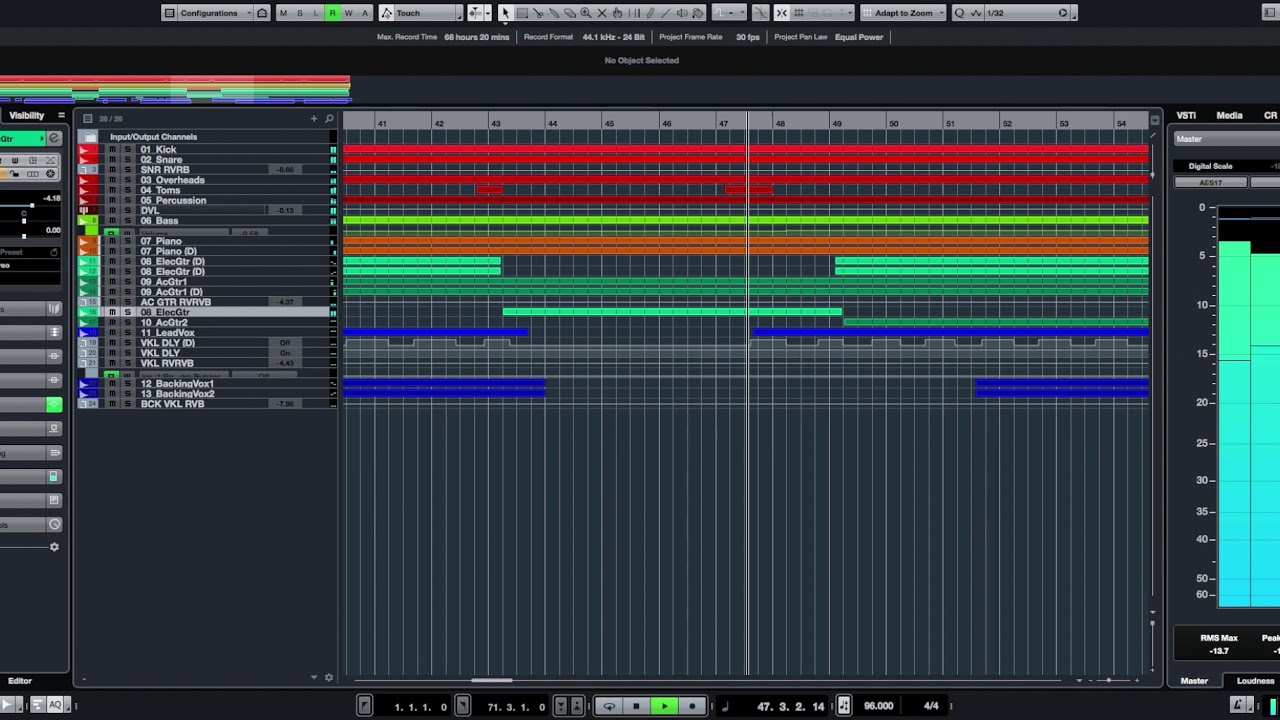This screenshot has width=1280, height=720.
Task: Open the Loudness tab
Action: (x=1255, y=681)
